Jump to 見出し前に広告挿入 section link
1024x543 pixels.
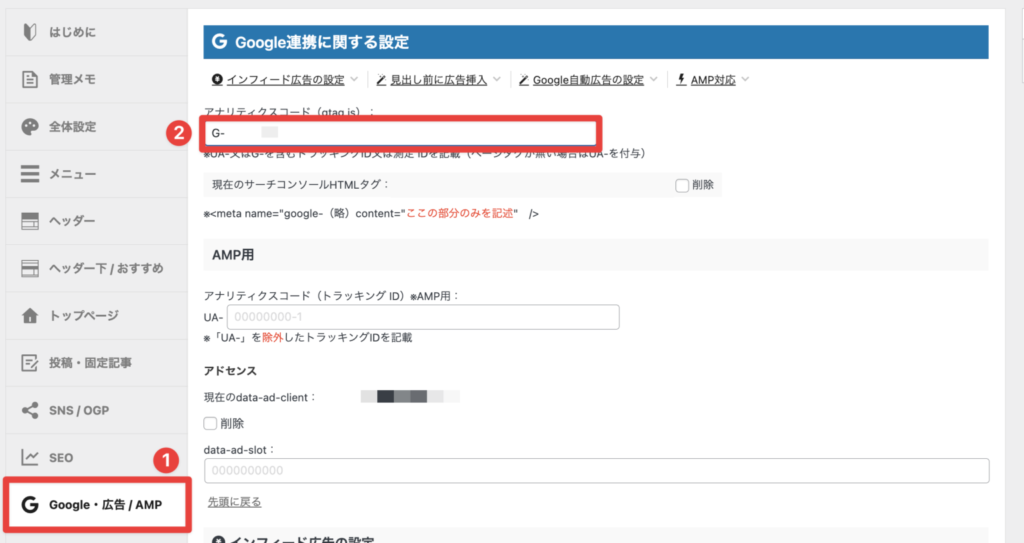pos(439,80)
